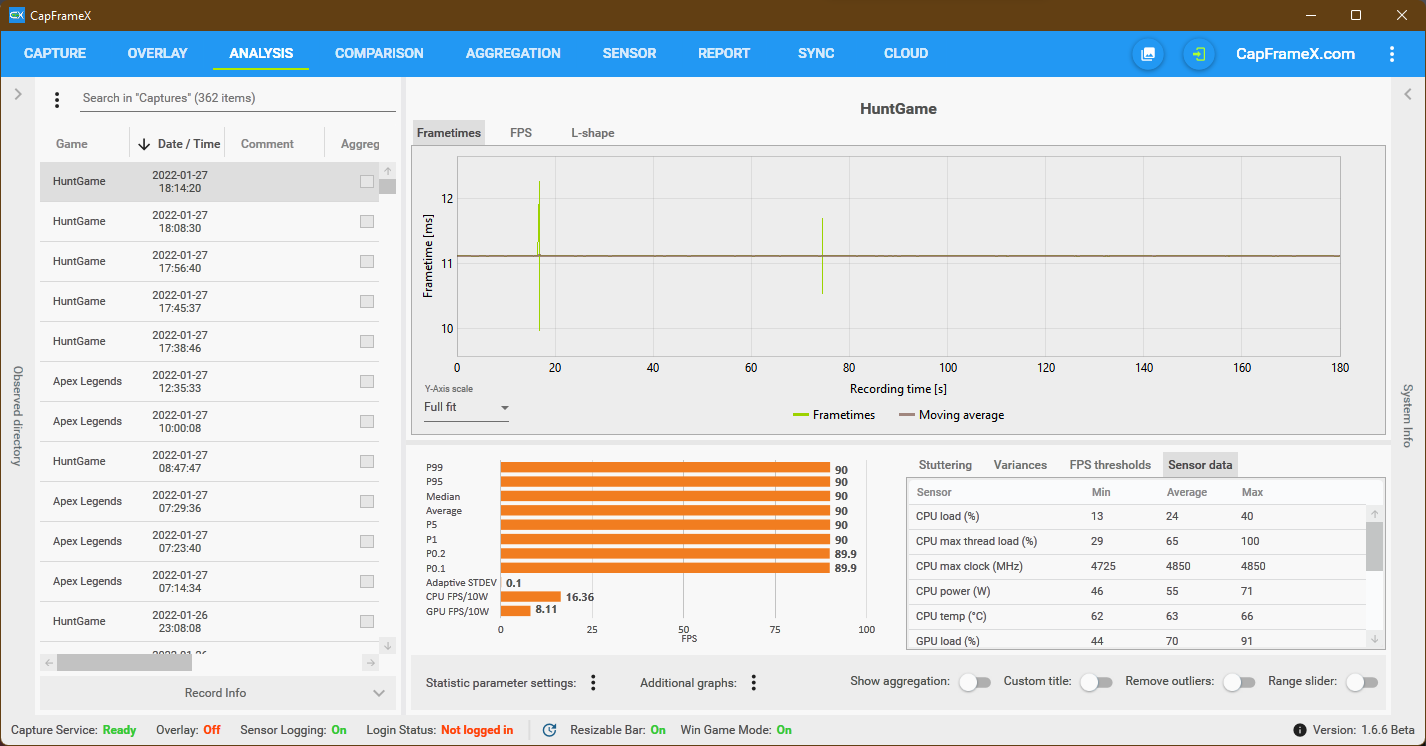Select capture HuntGame 2022-01-26 23:08:08

click(210, 622)
